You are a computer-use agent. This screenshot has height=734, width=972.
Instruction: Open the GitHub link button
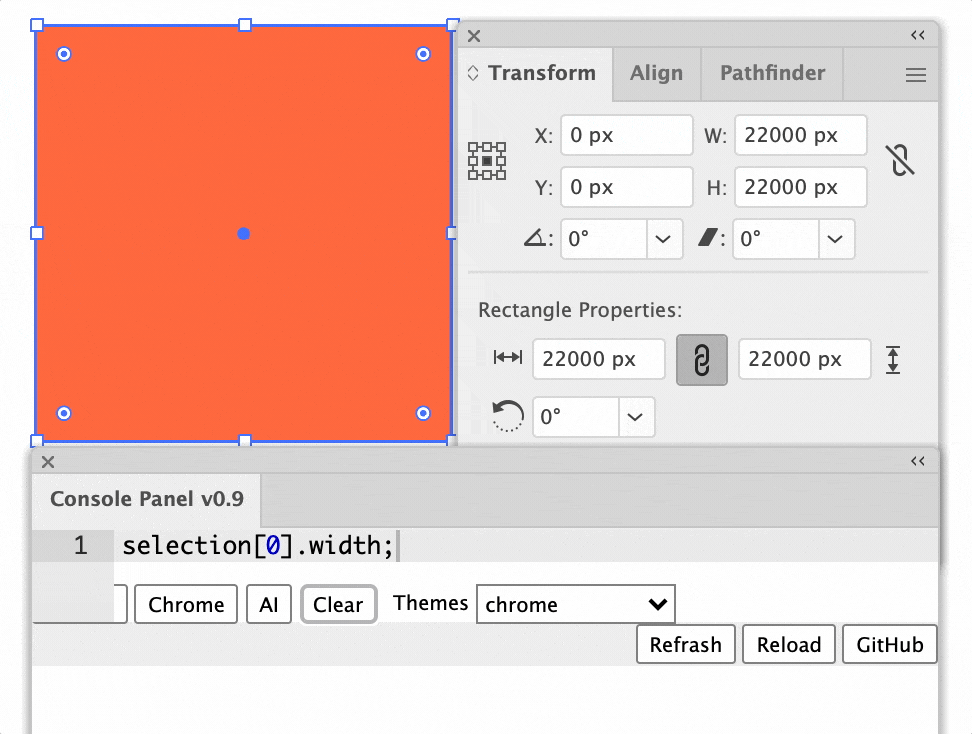pyautogui.click(x=890, y=645)
